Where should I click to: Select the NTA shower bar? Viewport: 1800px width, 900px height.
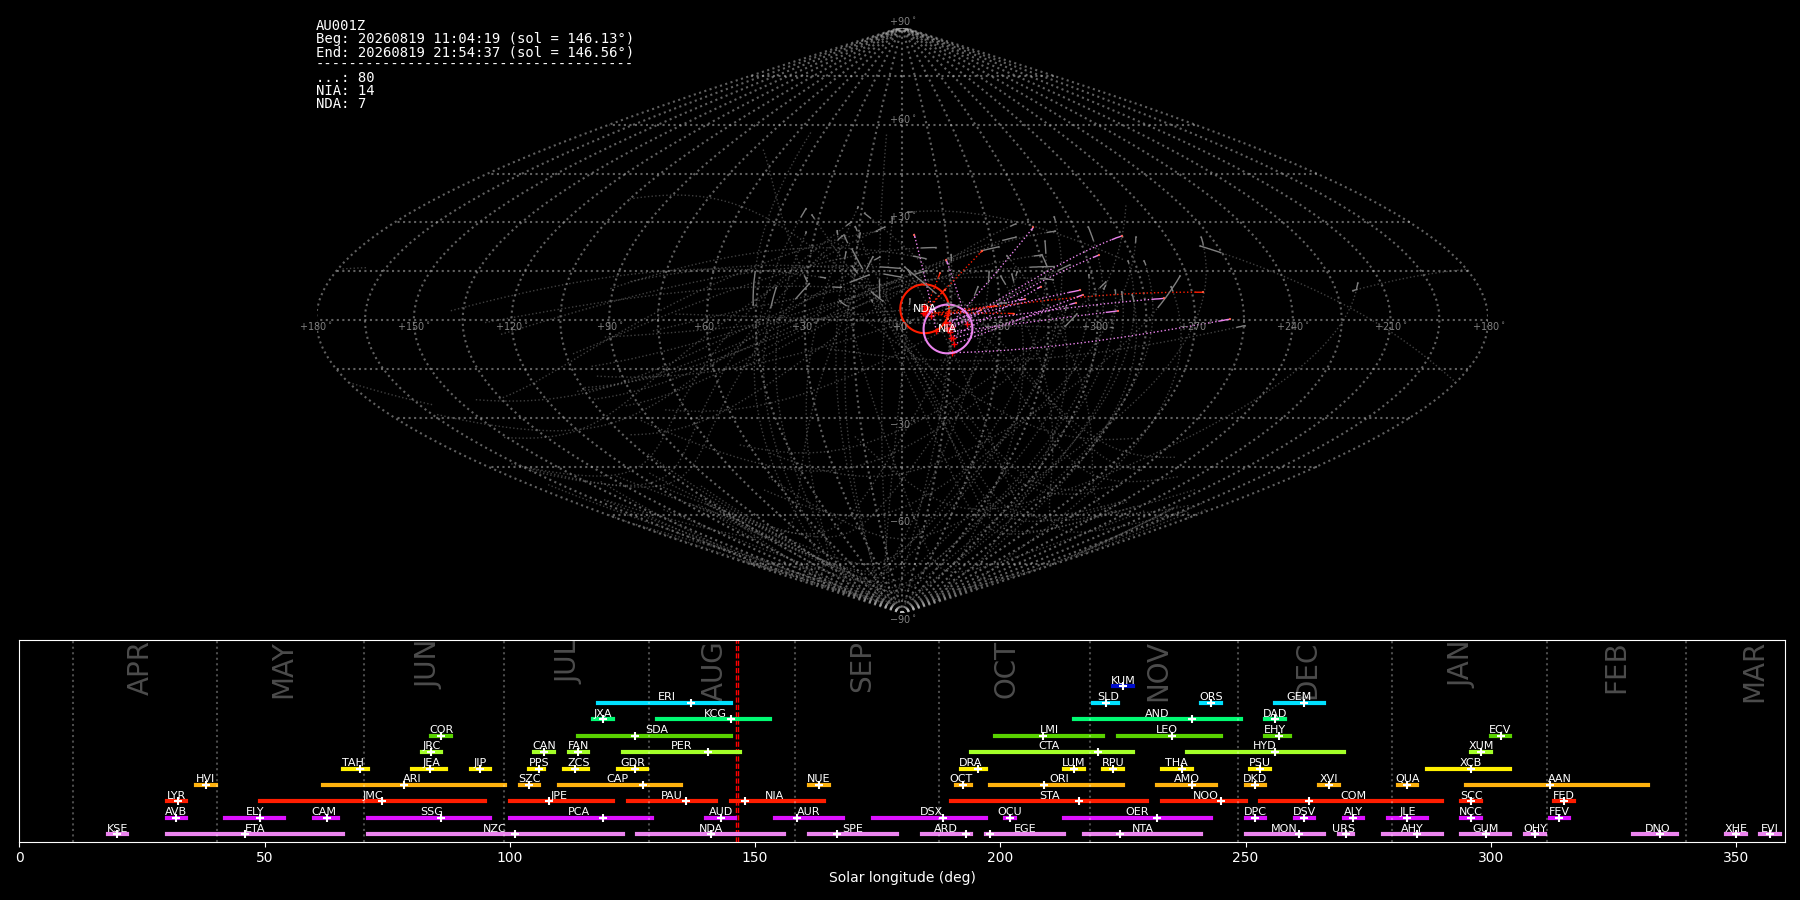(x=1142, y=834)
